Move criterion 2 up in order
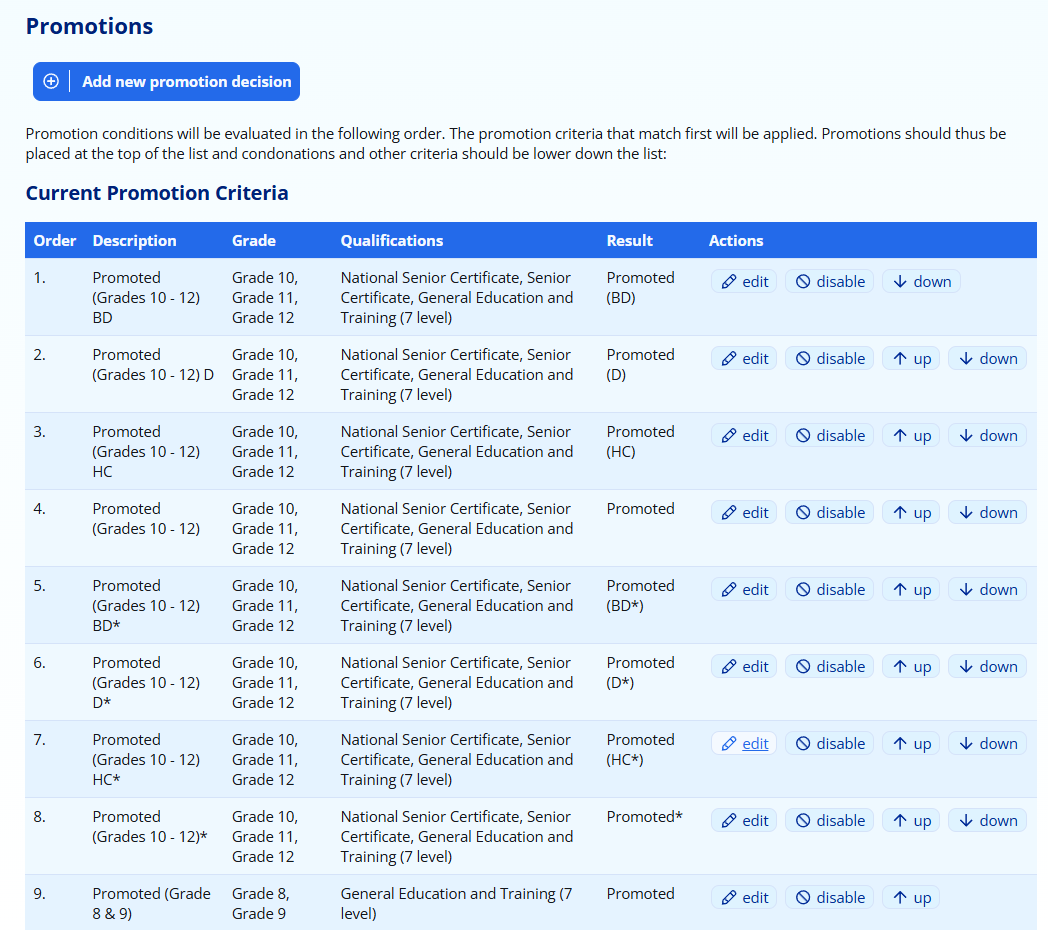 click(910, 359)
